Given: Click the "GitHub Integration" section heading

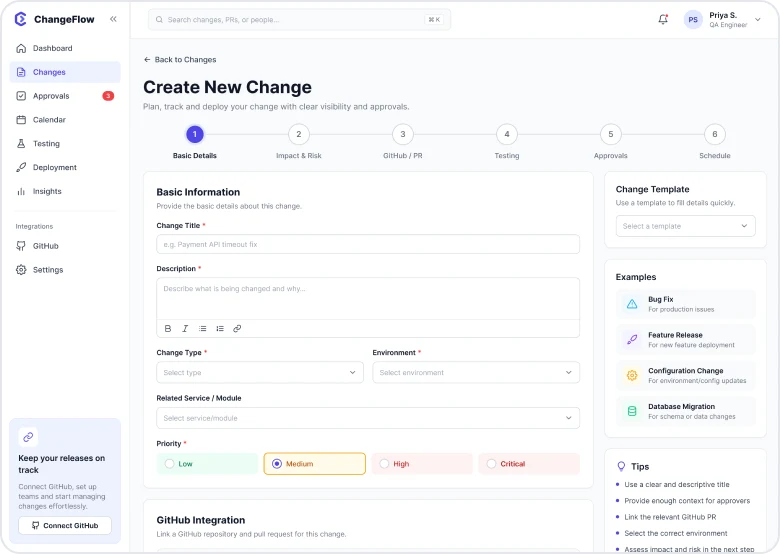Looking at the screenshot, I should click(201, 520).
